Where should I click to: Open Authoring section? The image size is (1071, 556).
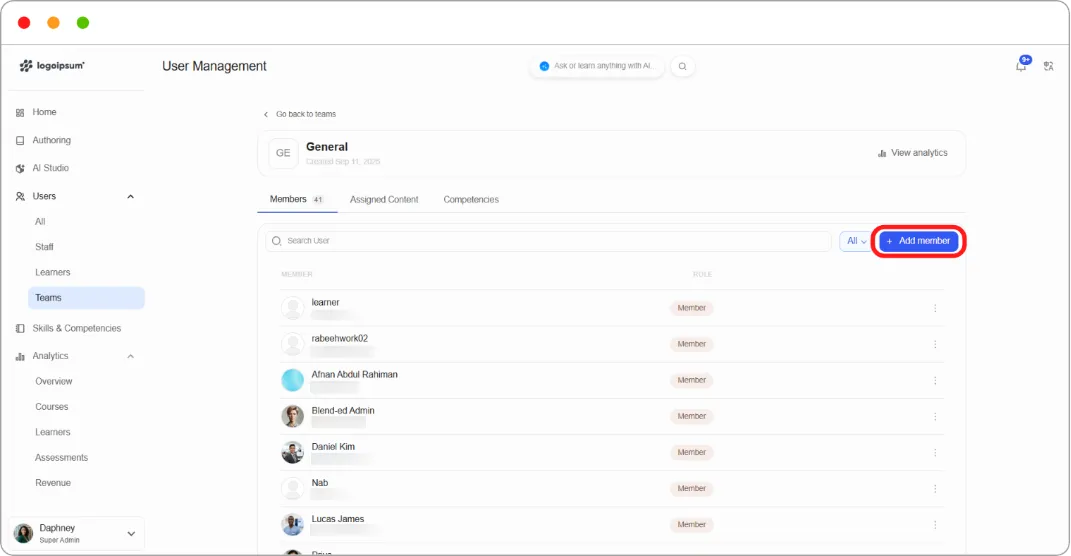(51, 140)
